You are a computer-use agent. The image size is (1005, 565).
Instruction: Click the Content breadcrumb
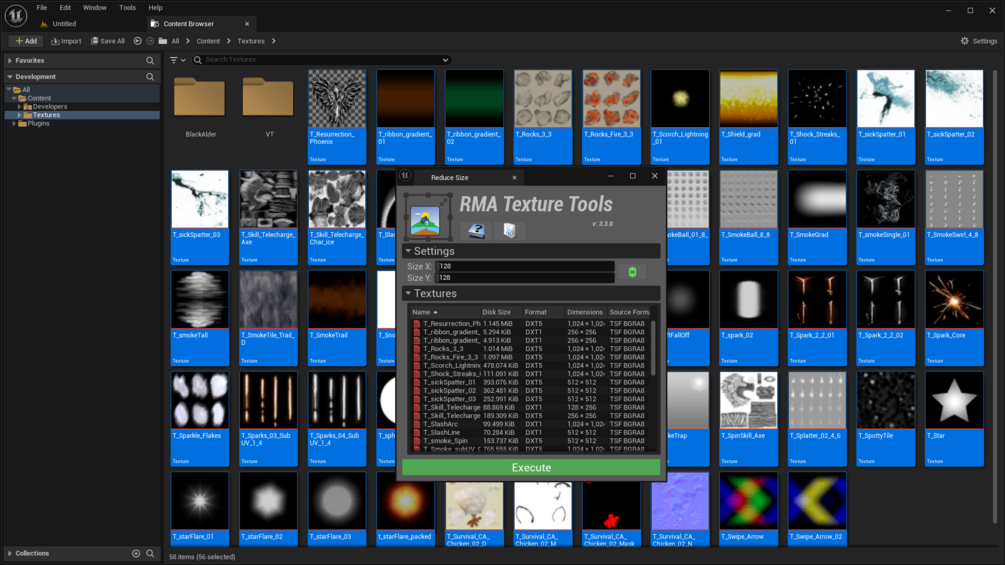point(208,41)
